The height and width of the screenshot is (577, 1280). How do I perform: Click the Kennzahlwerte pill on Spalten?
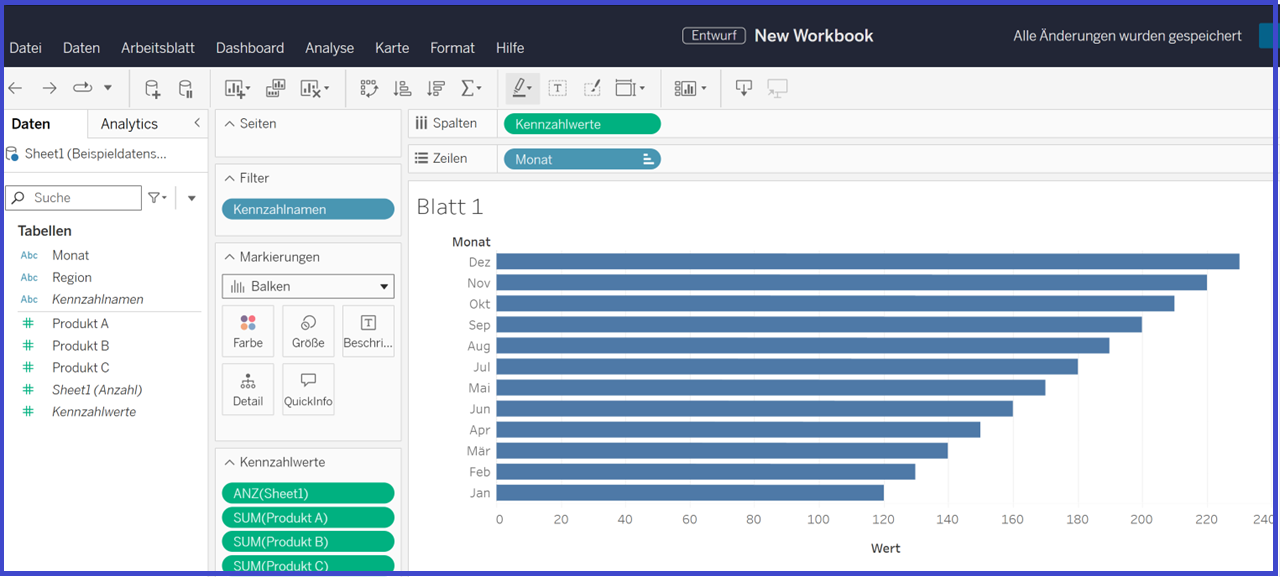click(x=582, y=124)
